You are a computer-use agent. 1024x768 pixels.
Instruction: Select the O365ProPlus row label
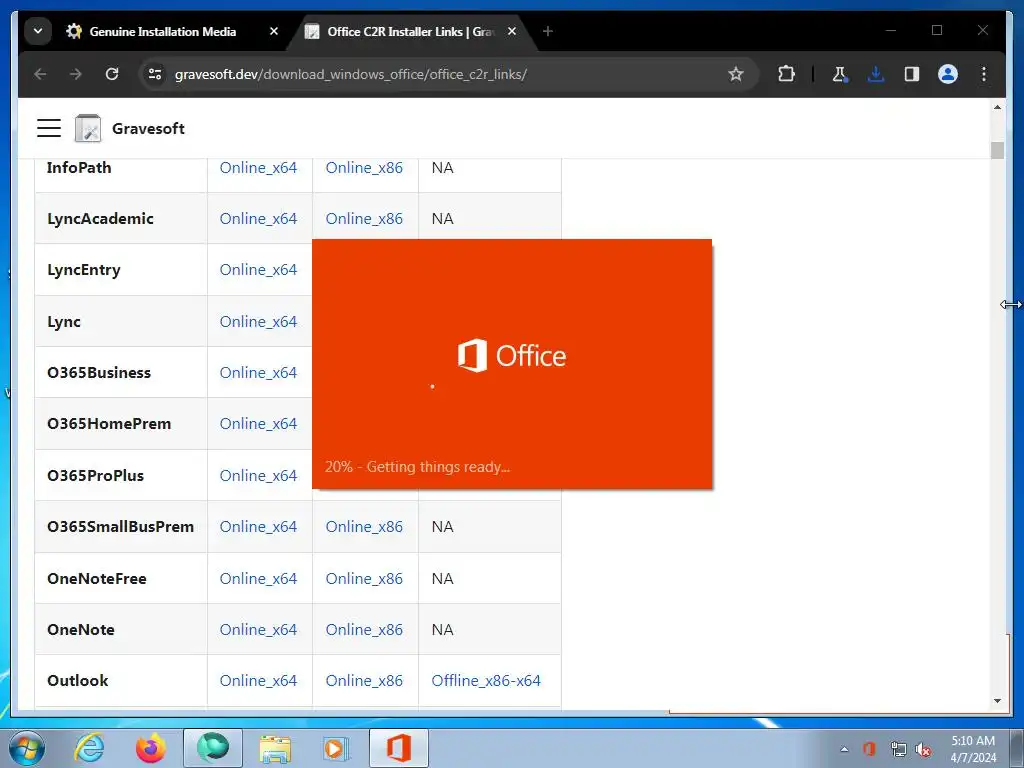(x=95, y=475)
